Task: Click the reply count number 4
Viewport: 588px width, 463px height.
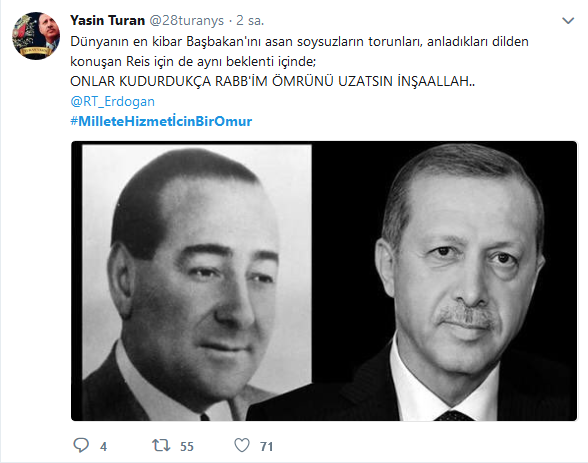Action: coord(104,447)
